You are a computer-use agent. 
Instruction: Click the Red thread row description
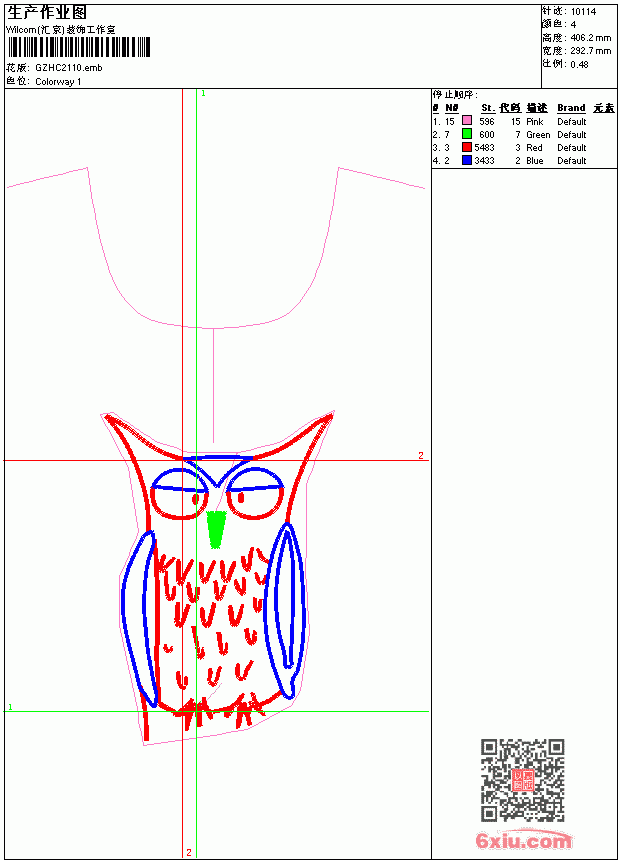(534, 148)
